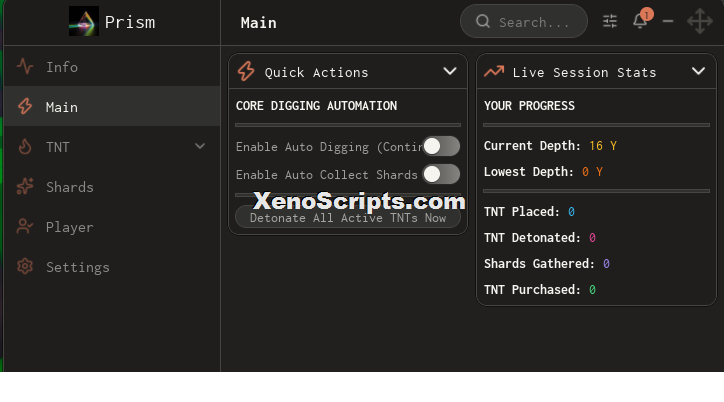The image size is (724, 402).
Task: Click the TNT Detonated stat row
Action: pyautogui.click(x=540, y=238)
